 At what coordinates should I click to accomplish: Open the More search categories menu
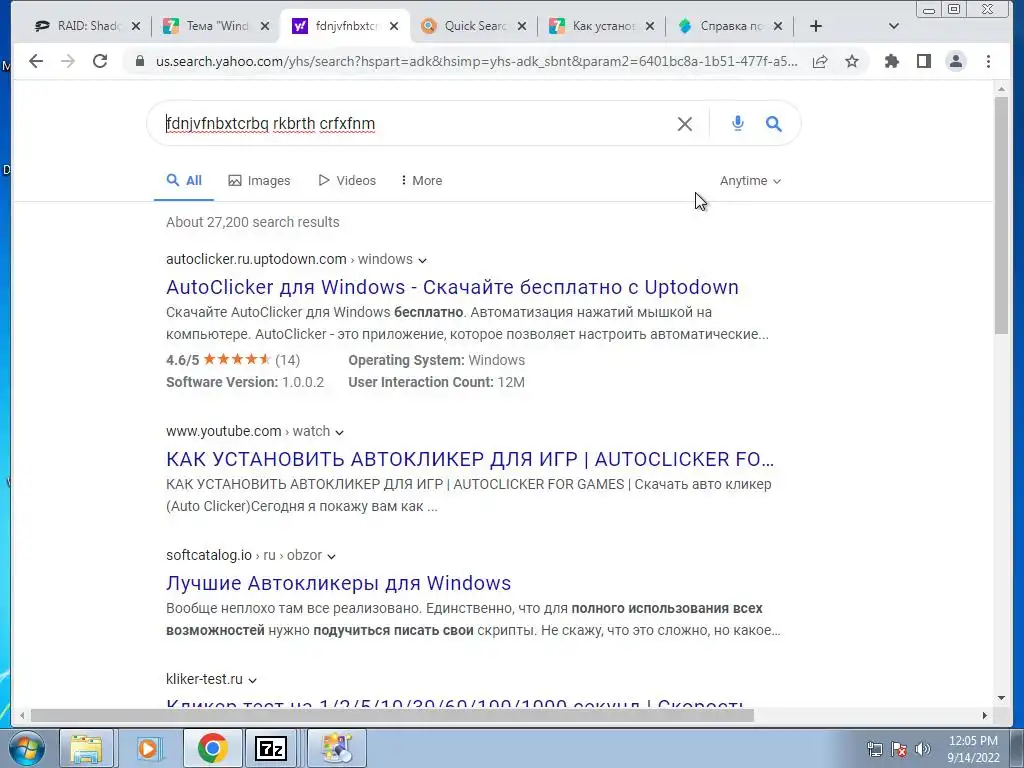(421, 180)
